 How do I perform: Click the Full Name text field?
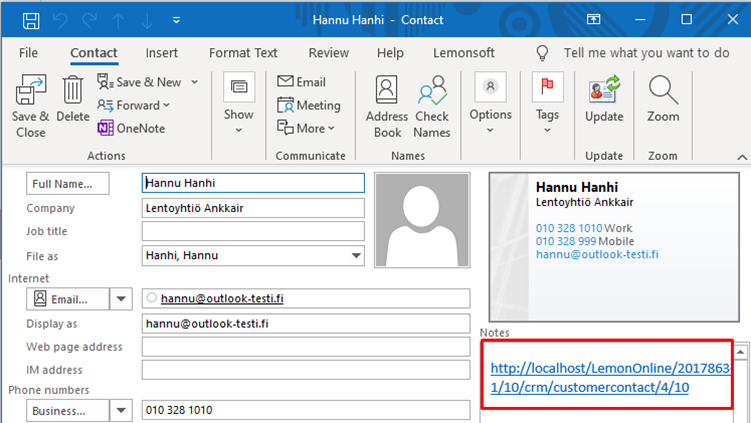pyautogui.click(x=253, y=183)
